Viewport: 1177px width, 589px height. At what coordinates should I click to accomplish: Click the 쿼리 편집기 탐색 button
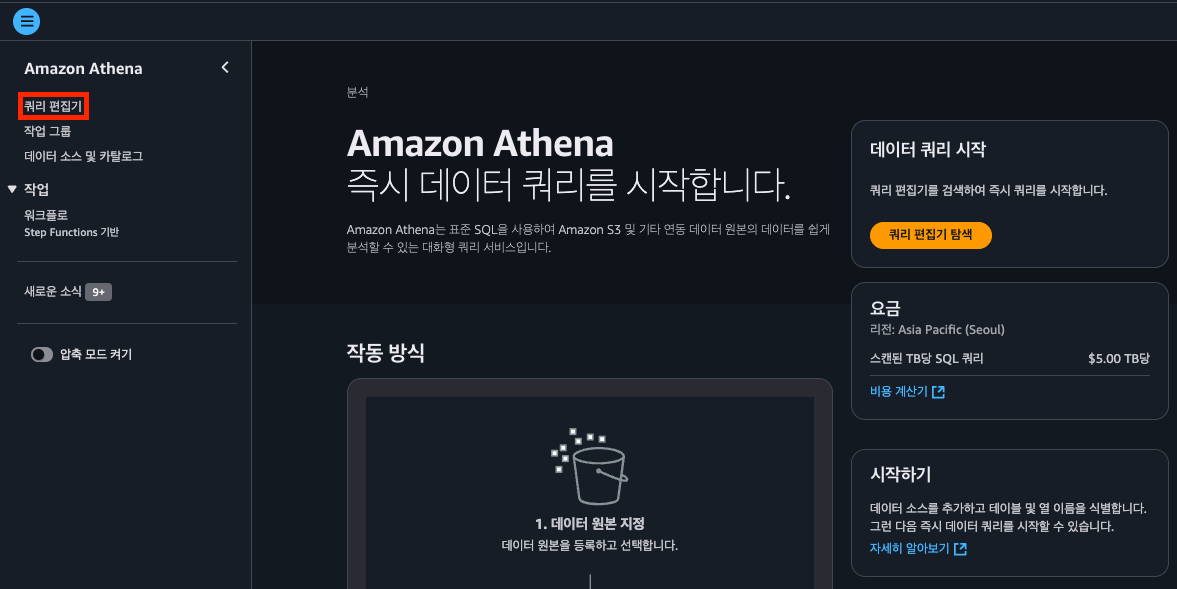pyautogui.click(x=930, y=235)
